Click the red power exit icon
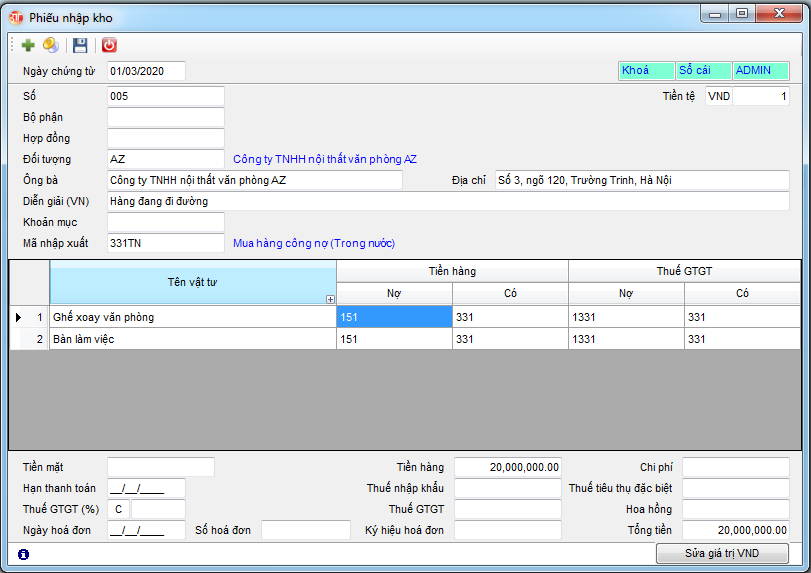 (x=109, y=45)
